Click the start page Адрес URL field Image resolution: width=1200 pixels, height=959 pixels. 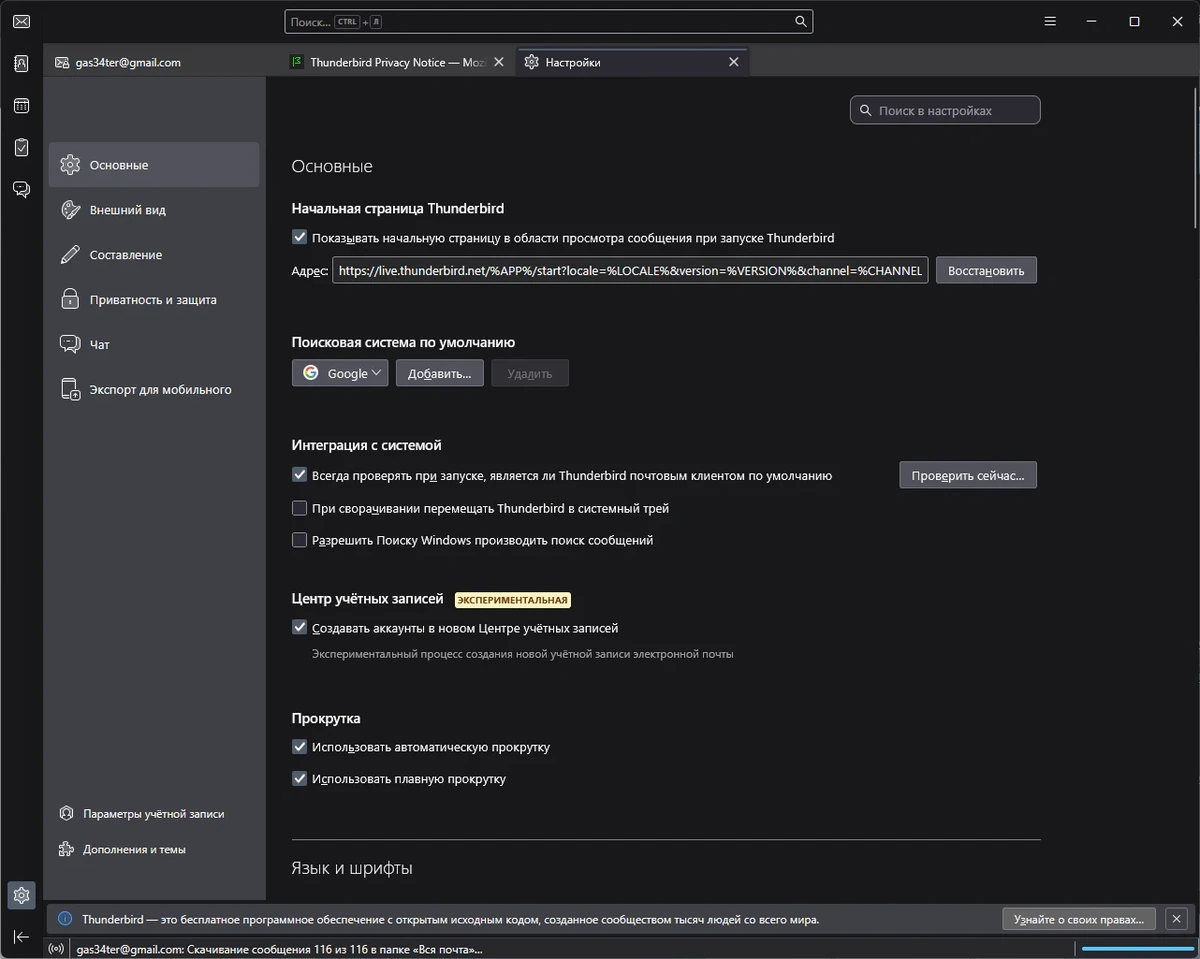tap(630, 270)
